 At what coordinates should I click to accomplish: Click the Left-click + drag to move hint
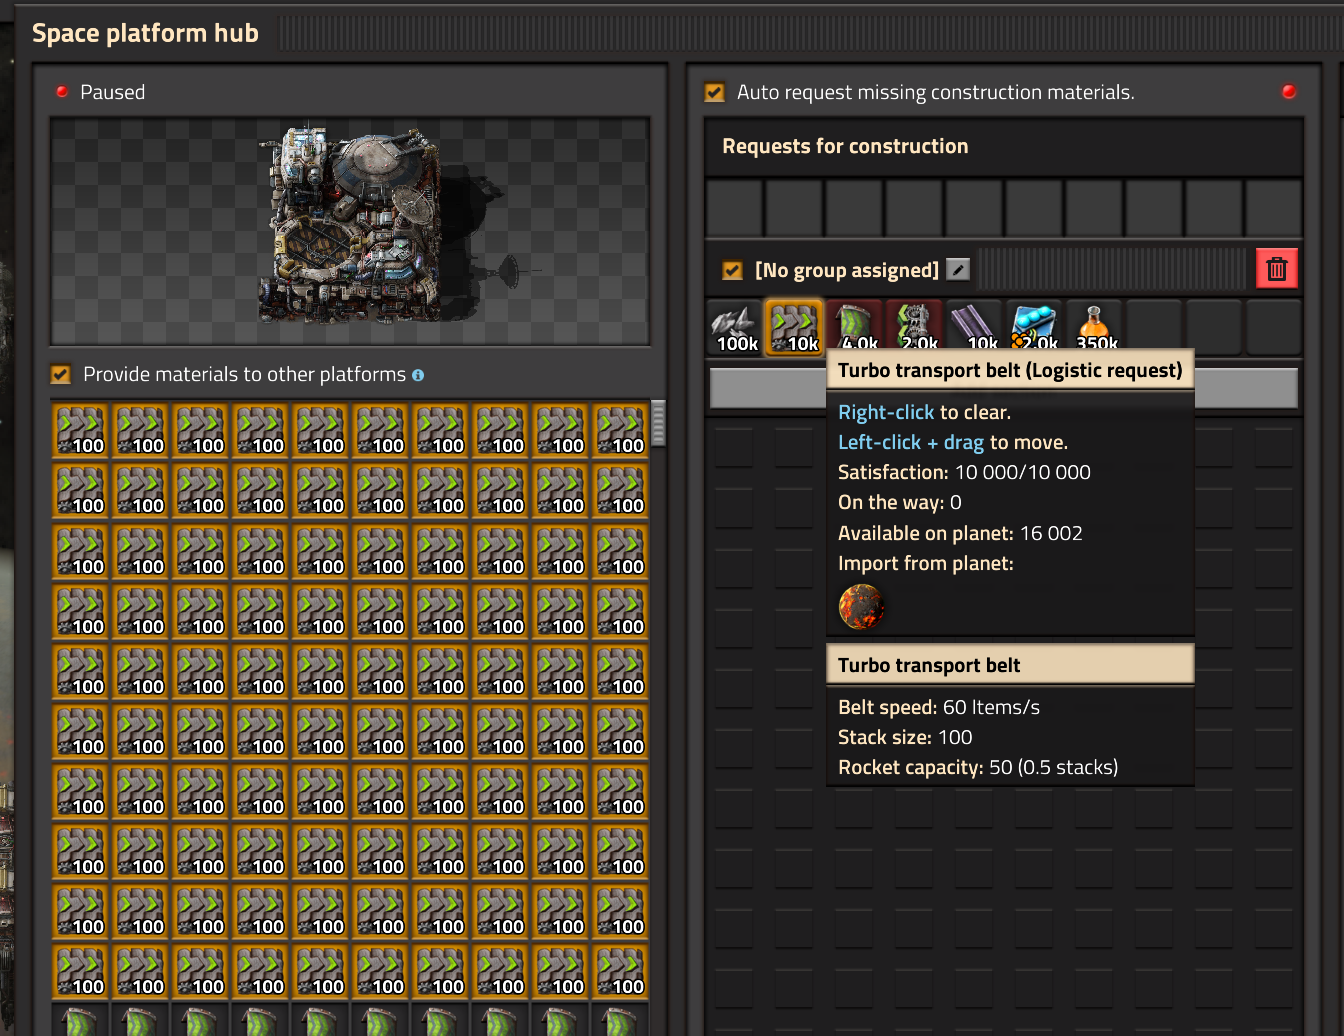click(953, 442)
